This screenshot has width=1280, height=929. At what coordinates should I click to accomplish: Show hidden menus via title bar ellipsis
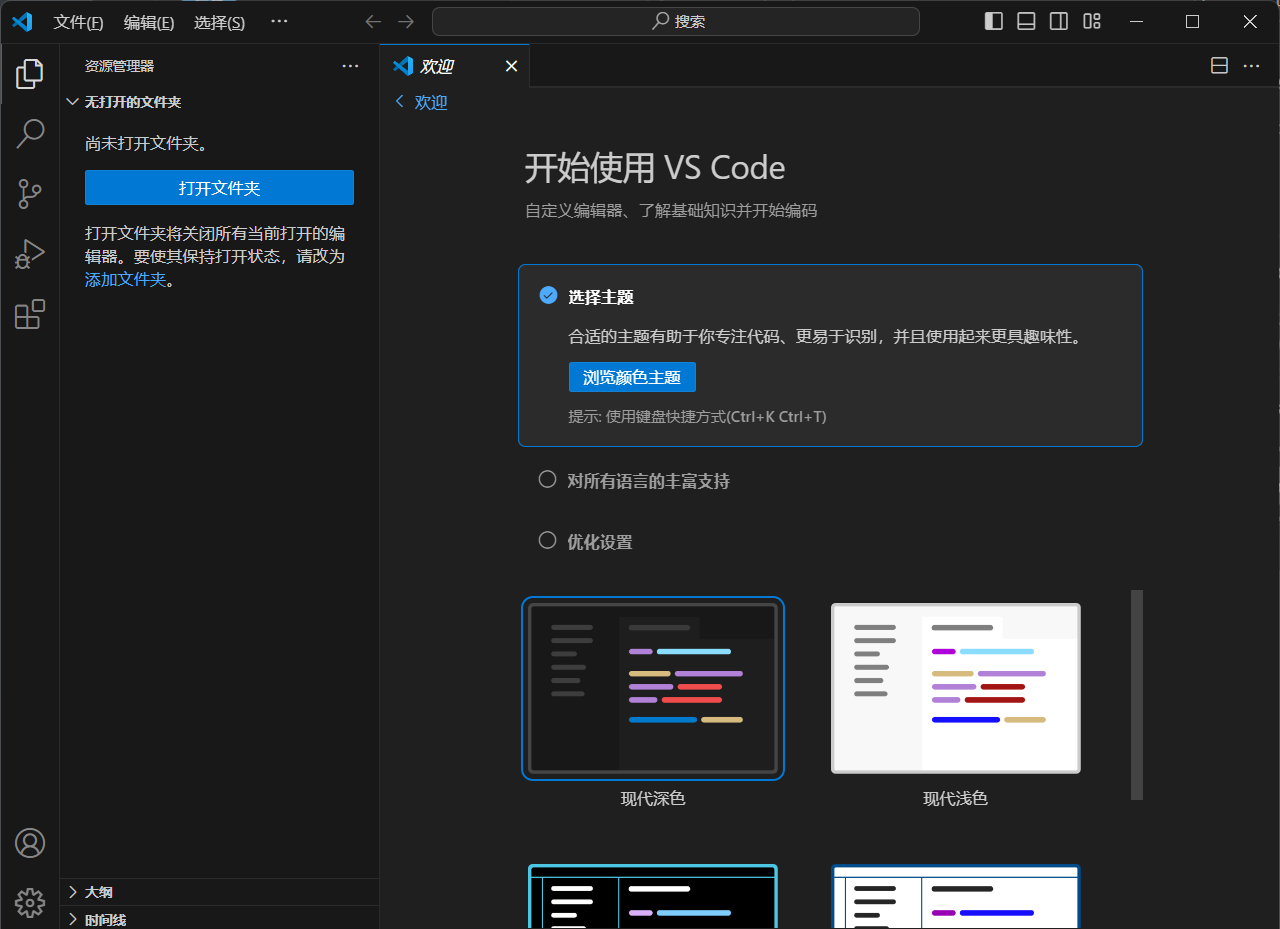279,22
